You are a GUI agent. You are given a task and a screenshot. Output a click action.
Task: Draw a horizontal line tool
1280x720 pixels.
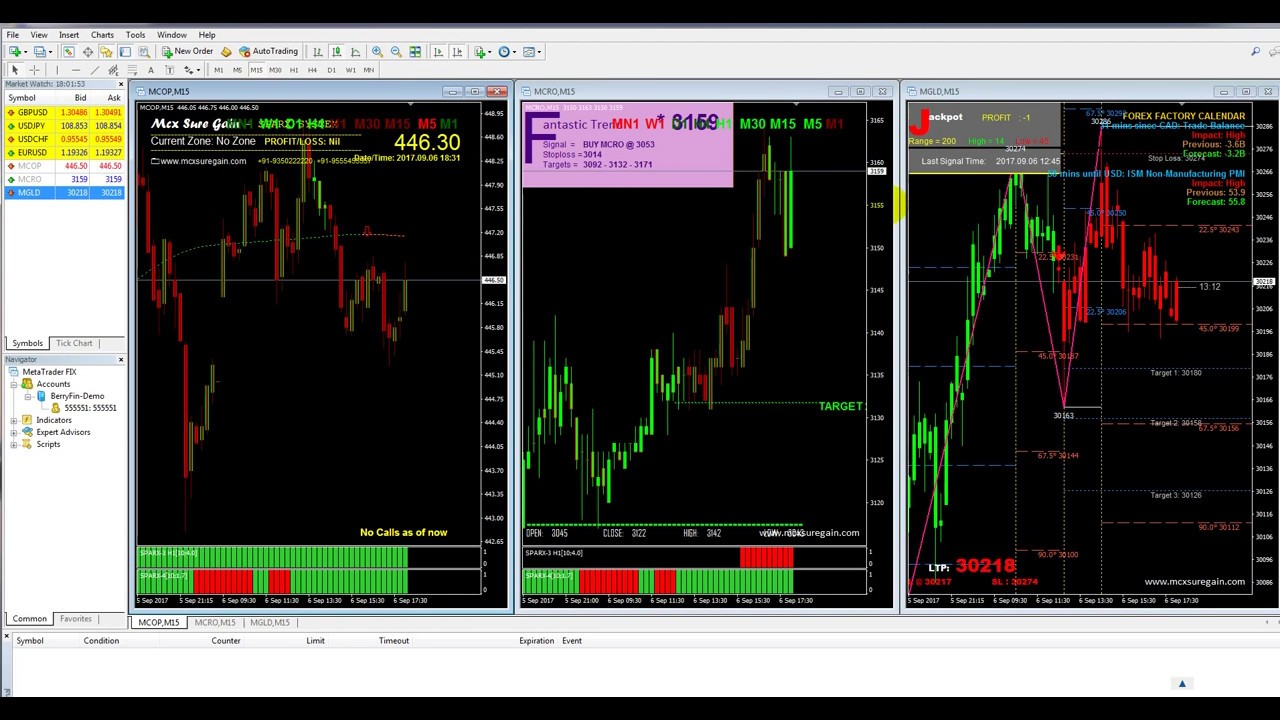click(x=76, y=70)
